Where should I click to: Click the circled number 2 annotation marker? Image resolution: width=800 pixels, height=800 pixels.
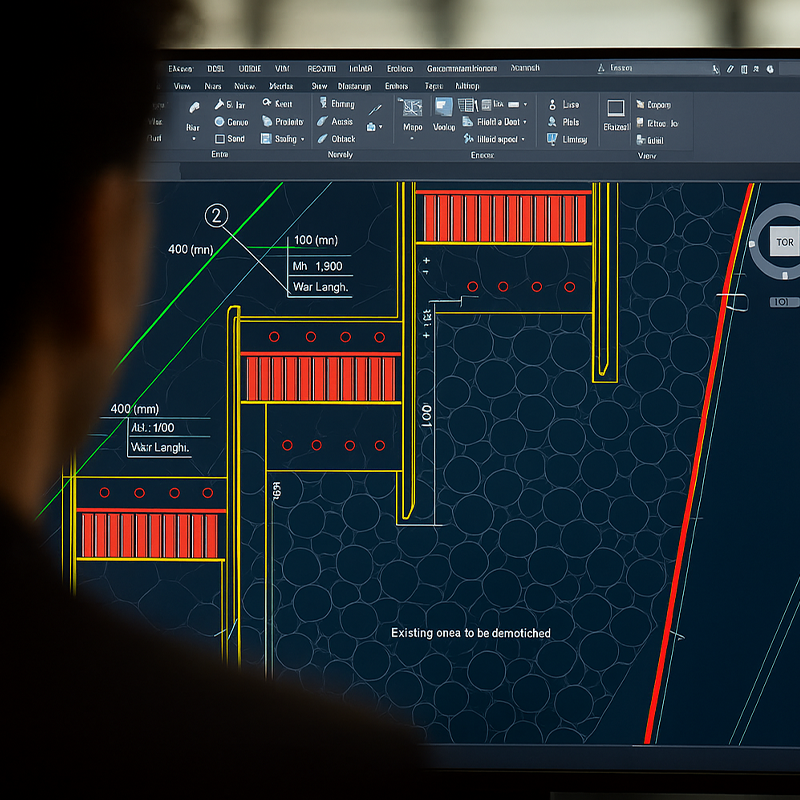[216, 215]
